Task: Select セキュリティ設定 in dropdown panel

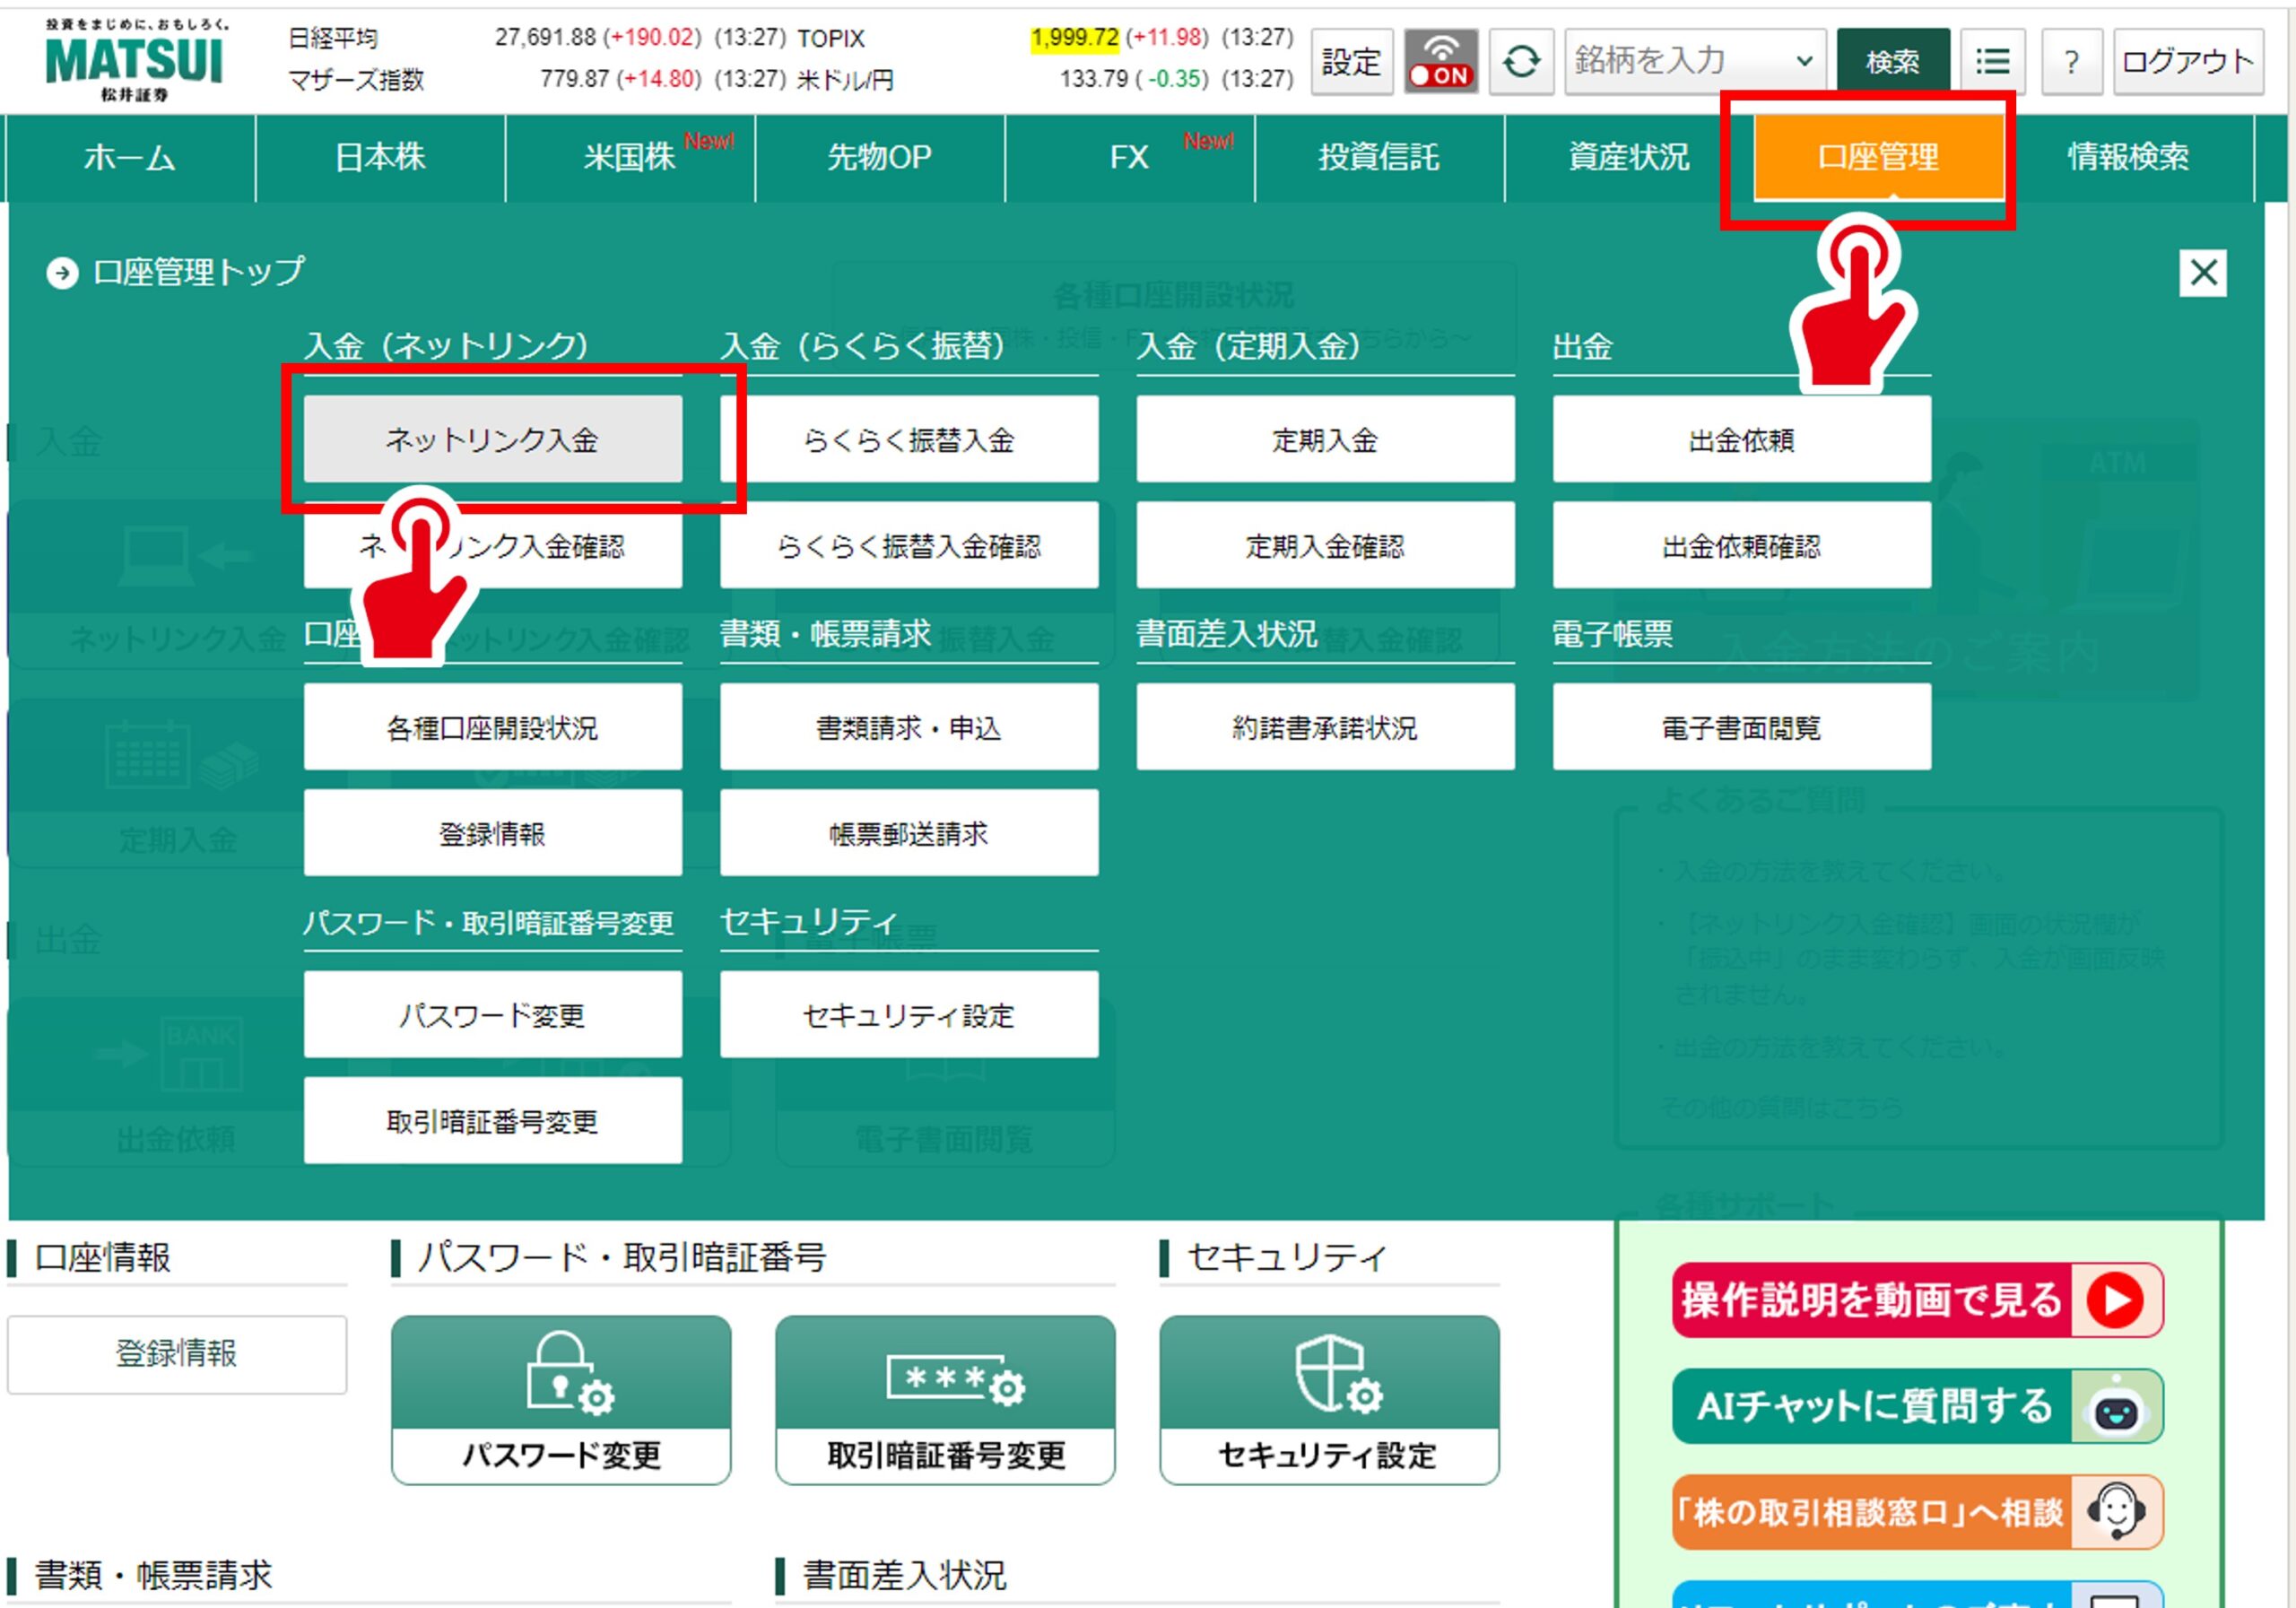Action: [909, 1015]
